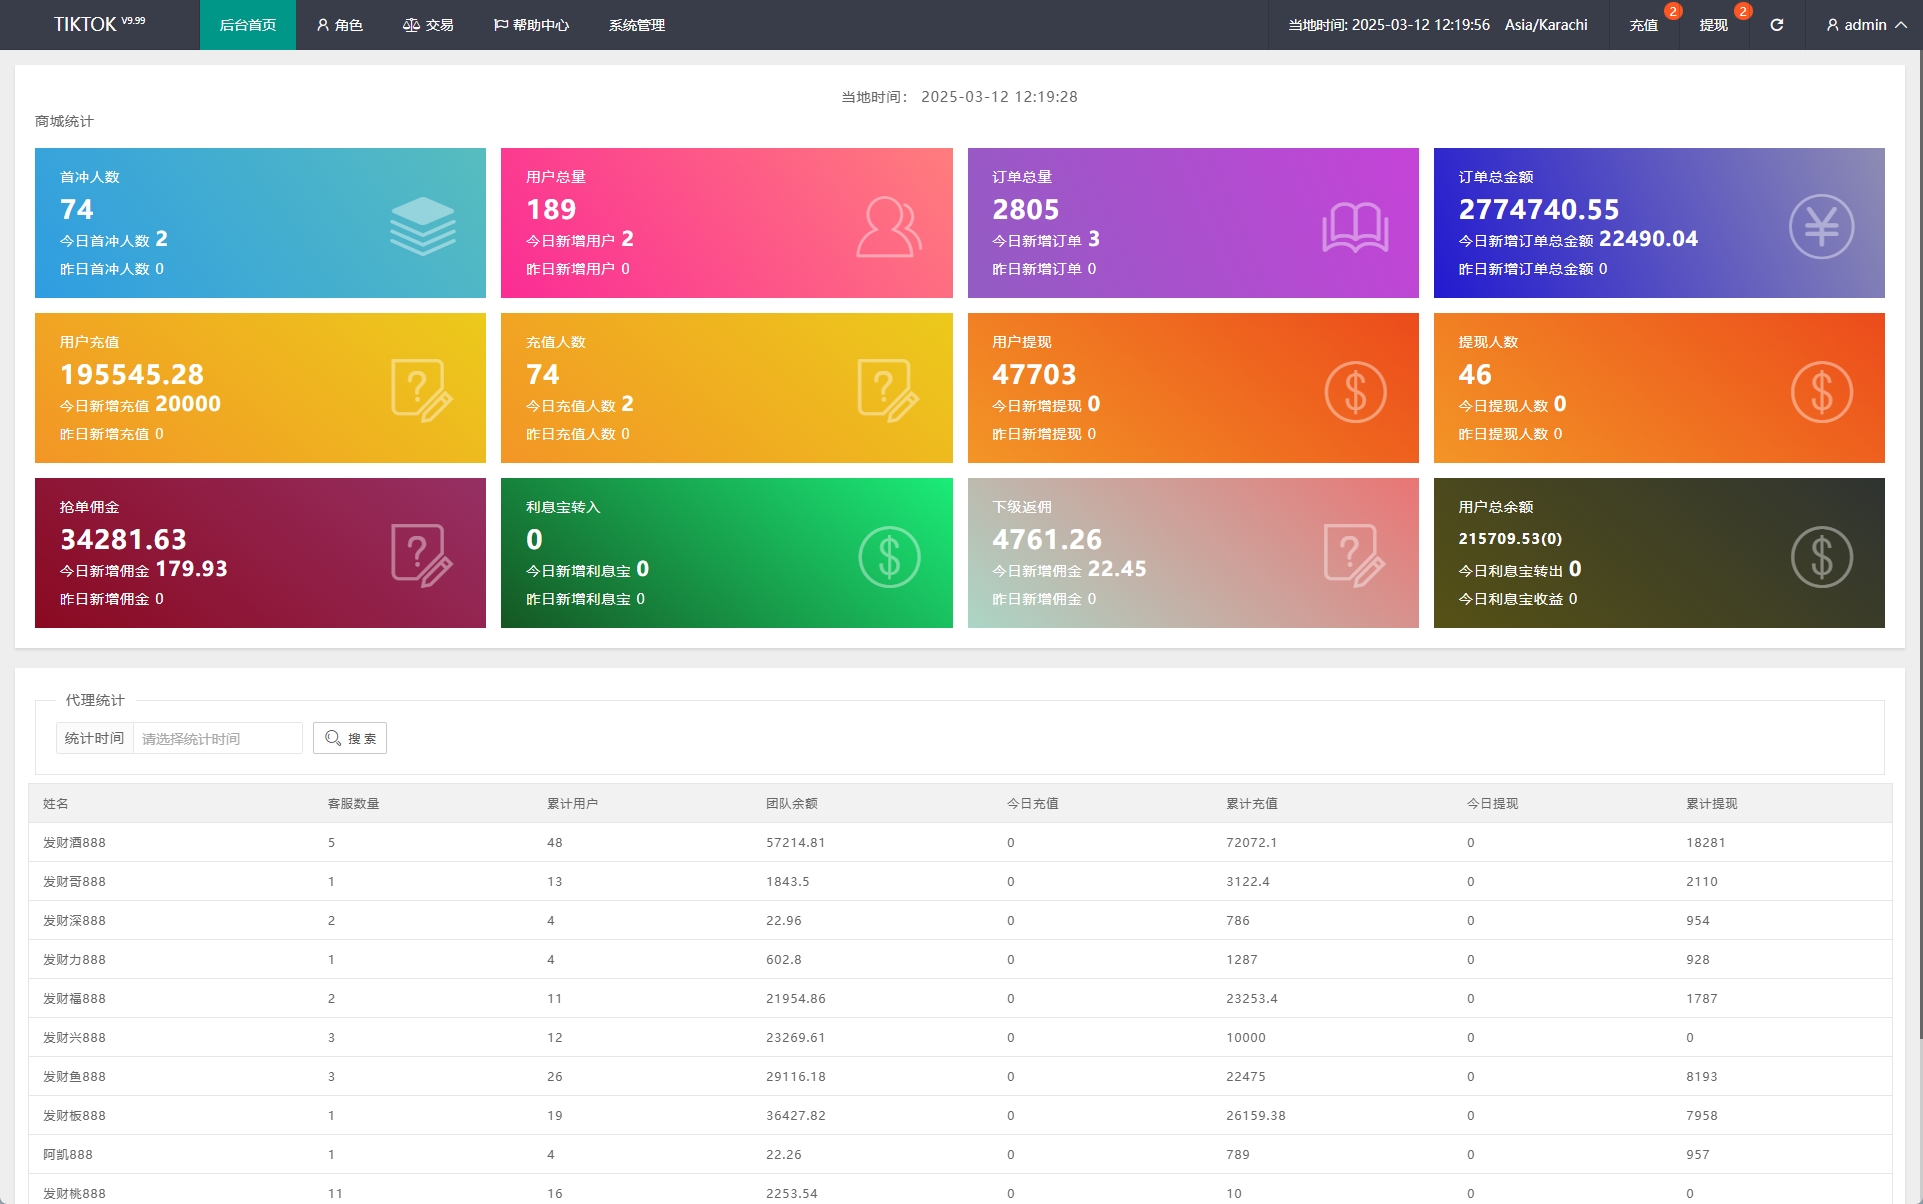
Task: Open the 角色 menu
Action: coord(340,25)
